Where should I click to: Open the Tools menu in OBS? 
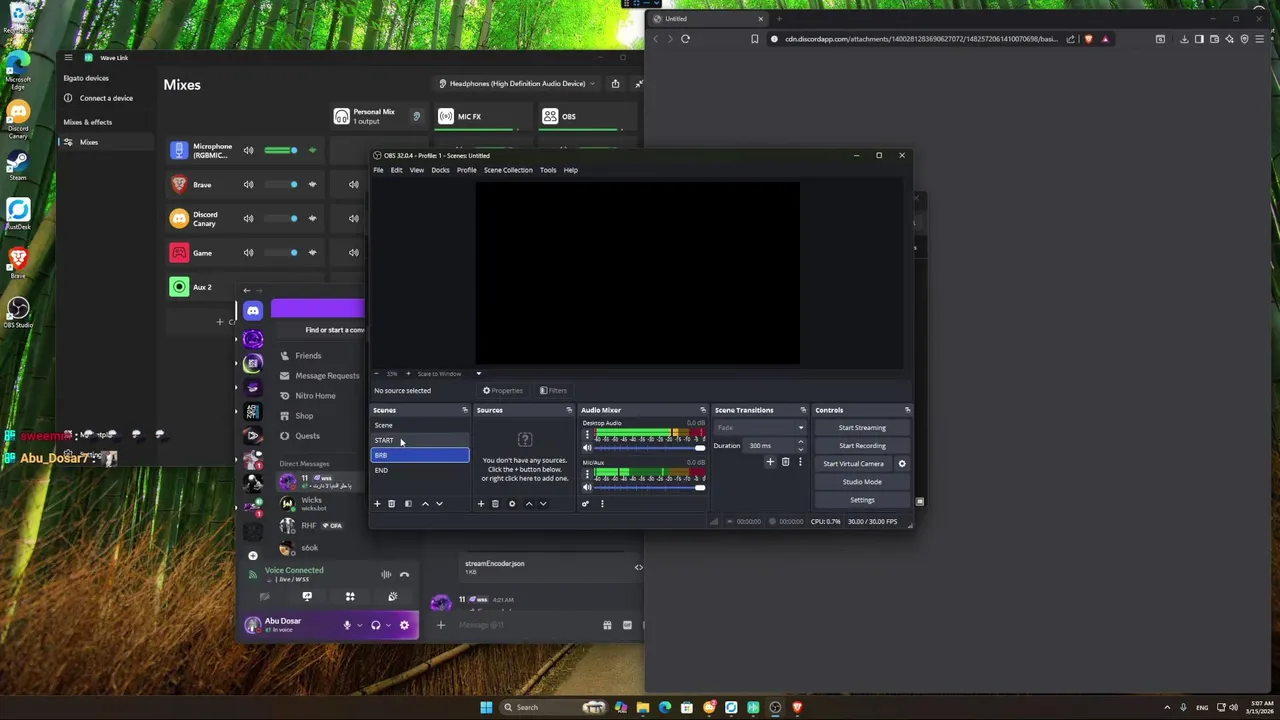point(548,170)
